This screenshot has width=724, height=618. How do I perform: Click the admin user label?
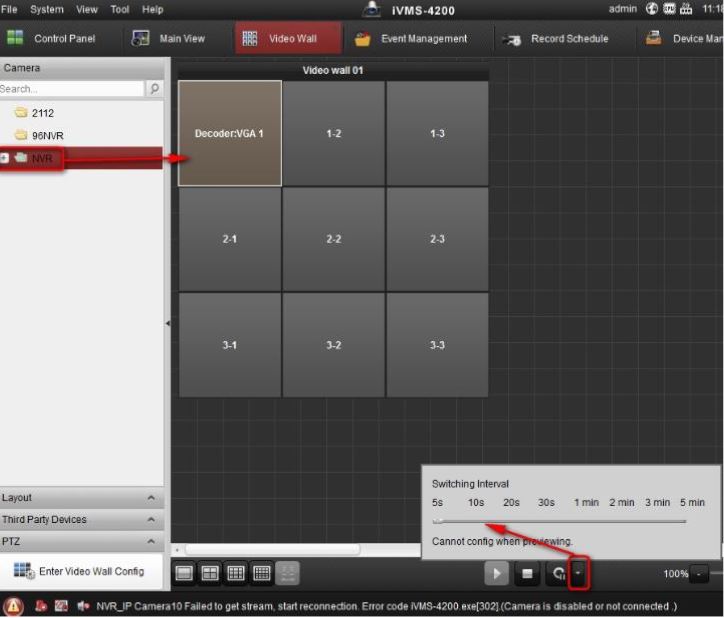[622, 8]
